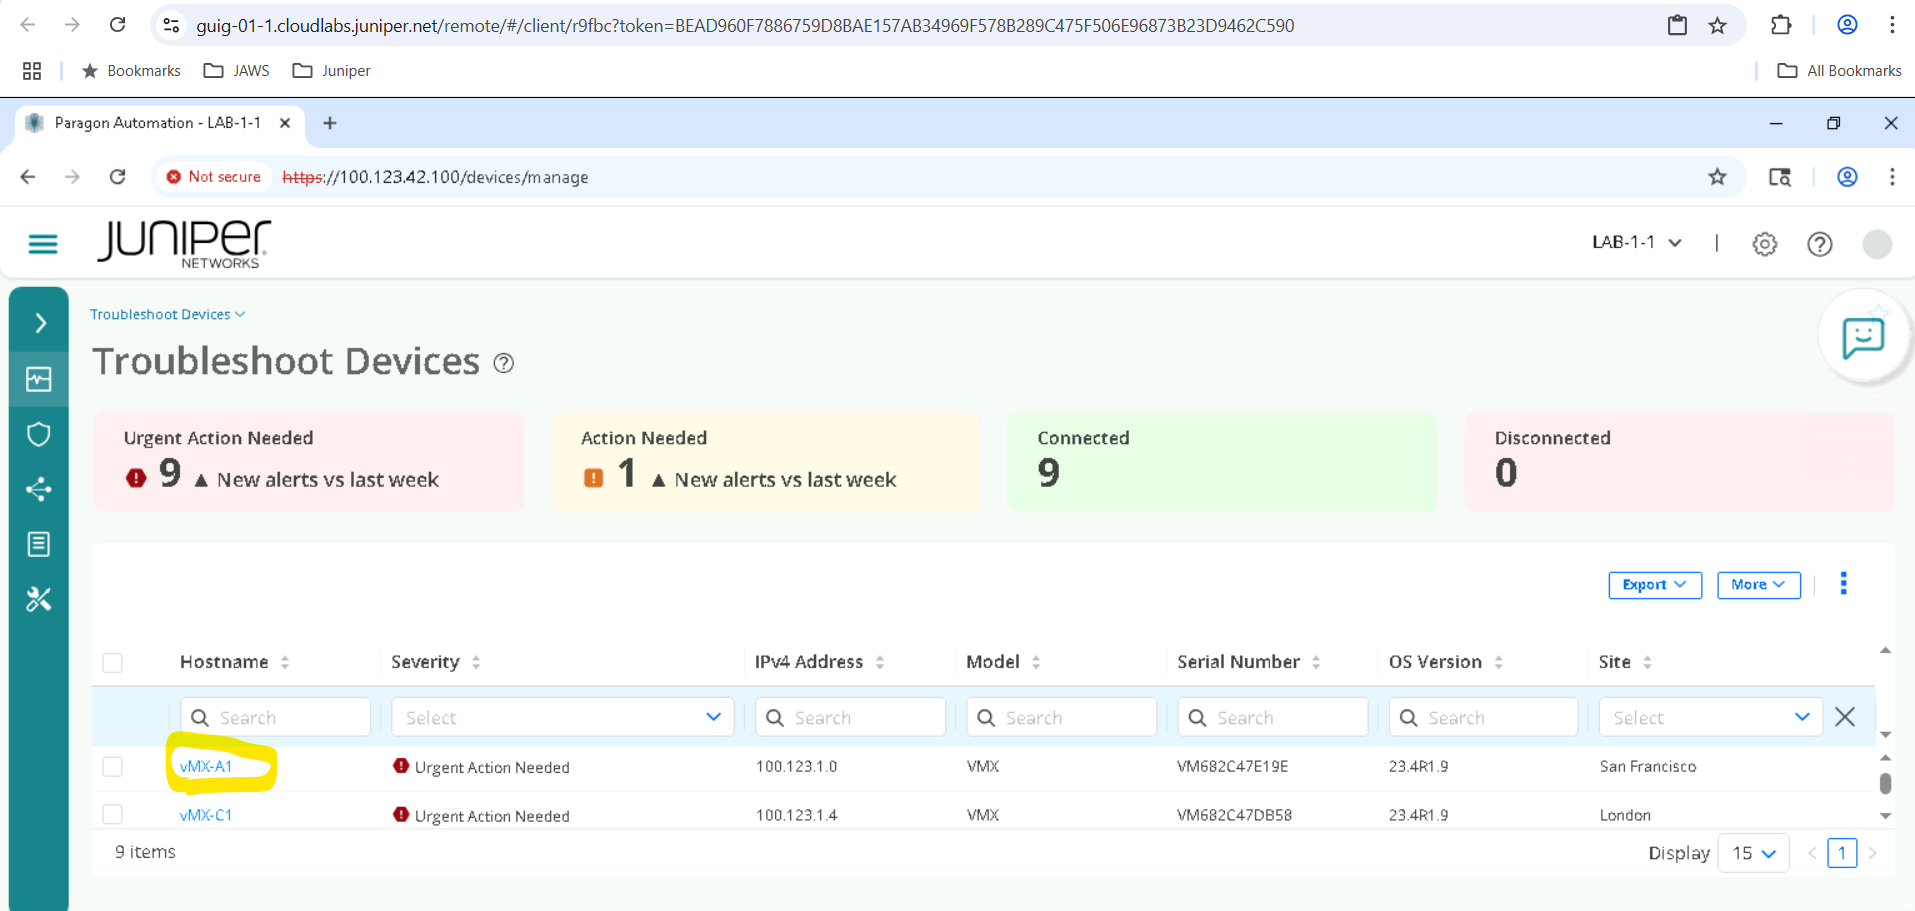
Task: Expand the Export dropdown button
Action: [1654, 585]
